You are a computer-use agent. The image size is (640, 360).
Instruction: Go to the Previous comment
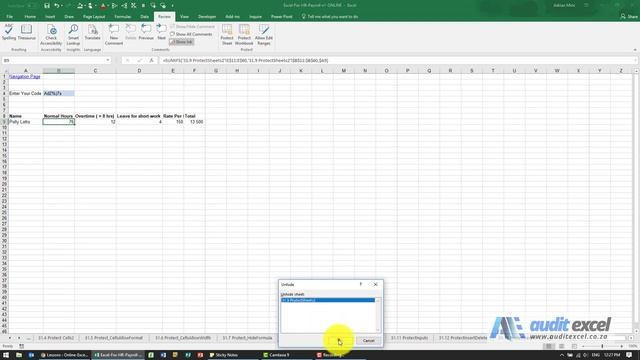point(146,32)
